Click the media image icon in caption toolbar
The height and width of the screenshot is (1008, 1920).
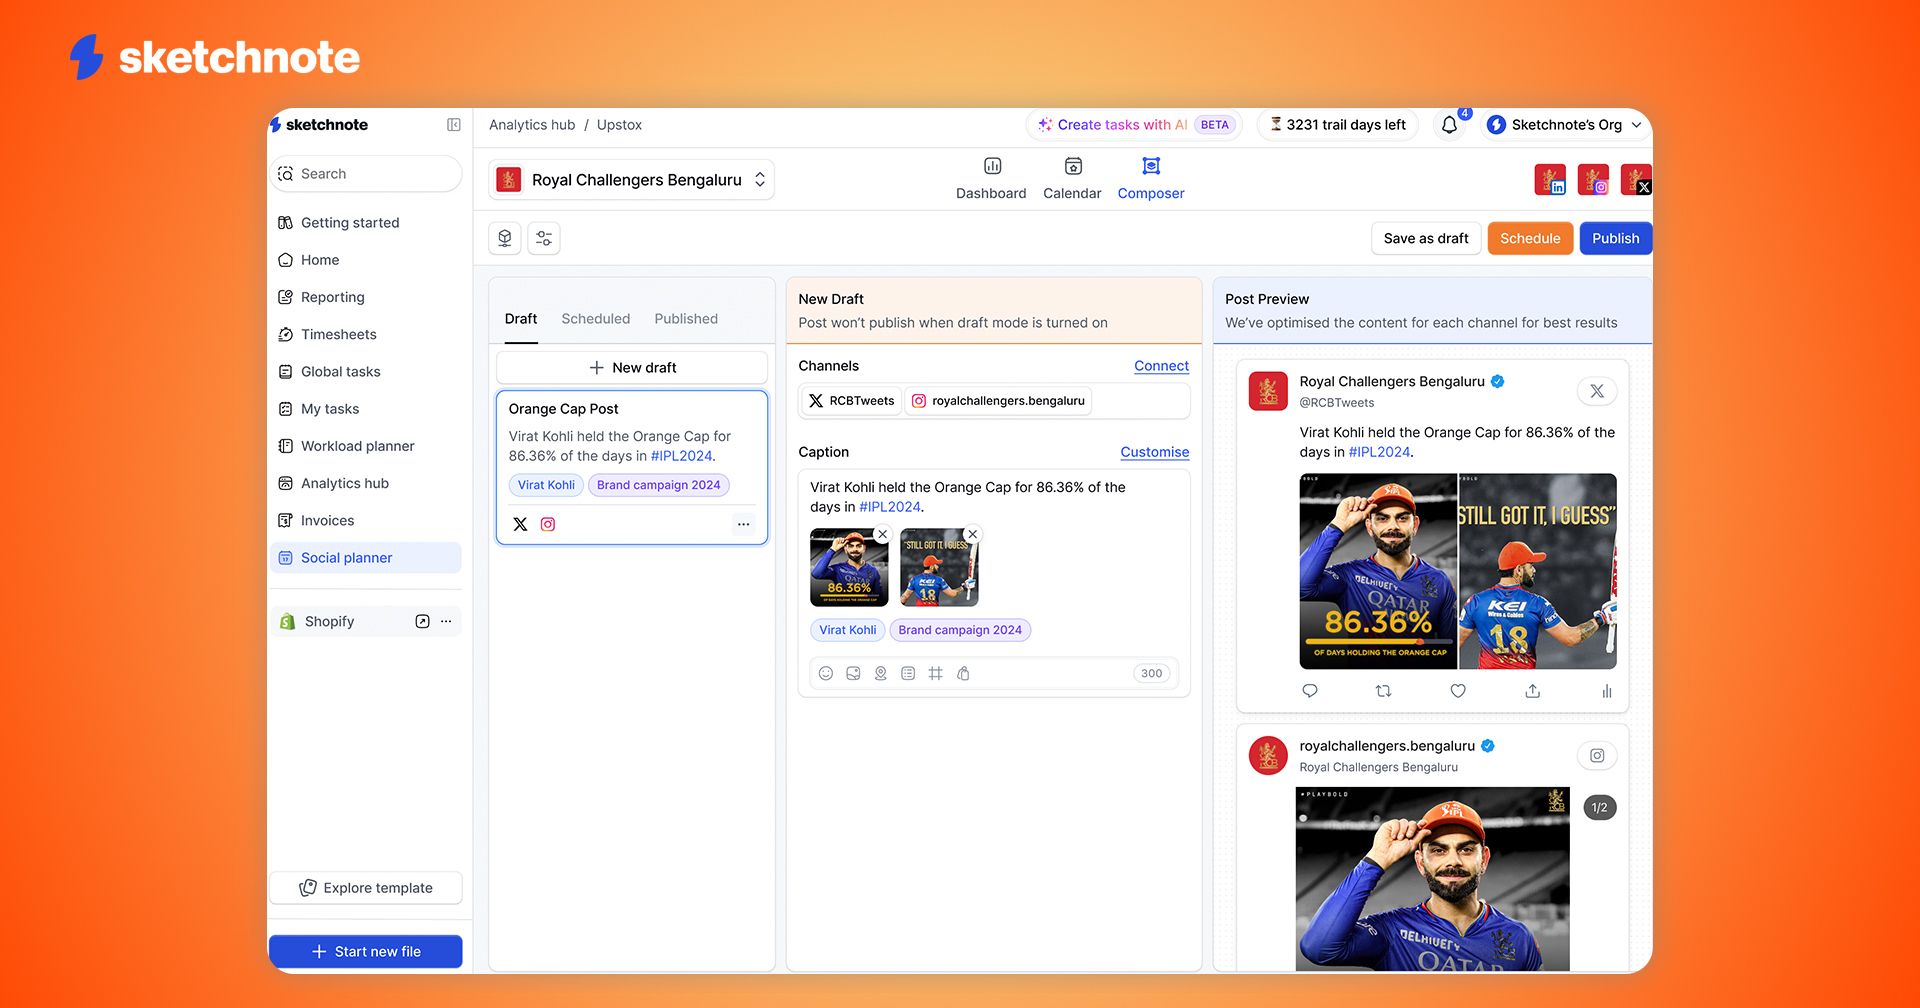coord(853,673)
